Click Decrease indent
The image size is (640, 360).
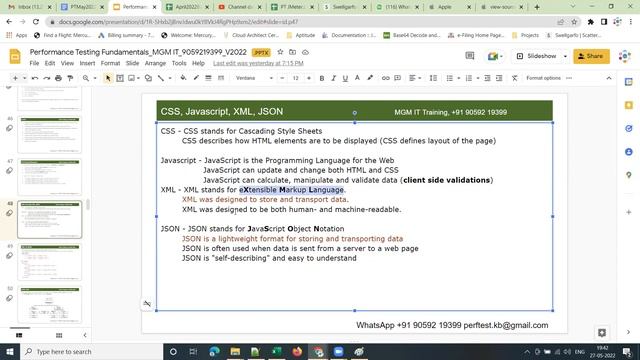pos(487,78)
